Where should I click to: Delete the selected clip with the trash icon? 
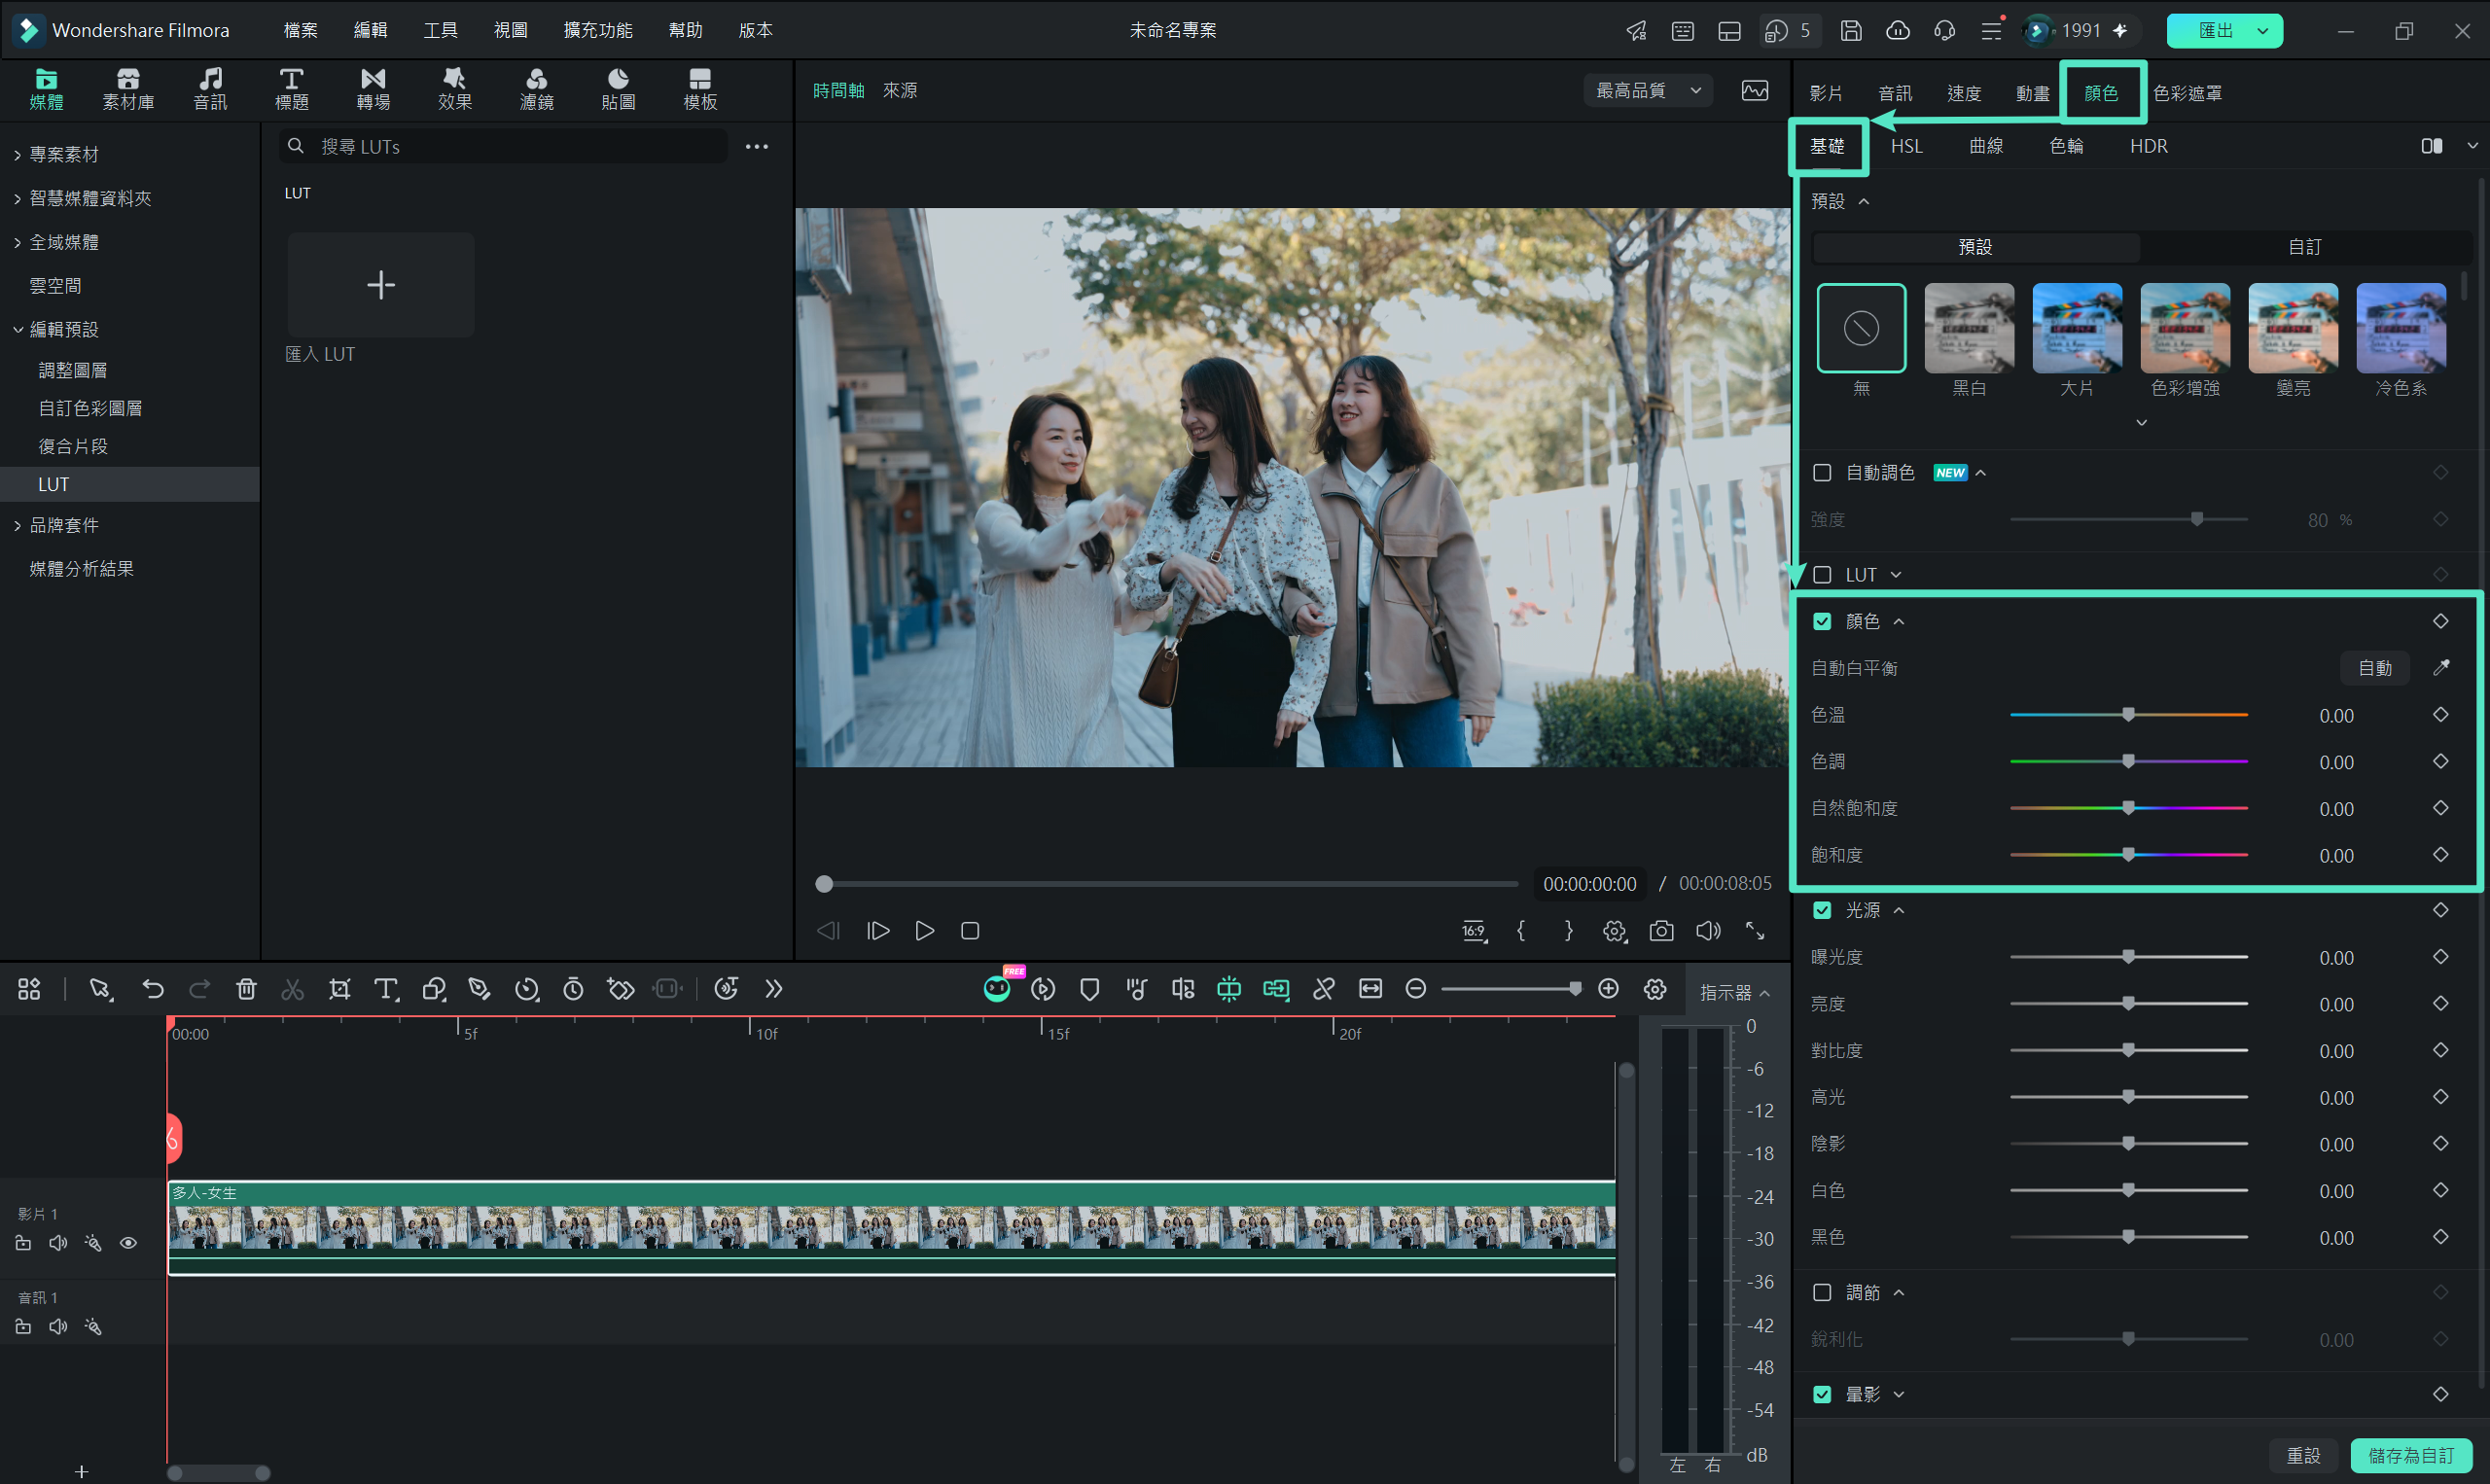[246, 989]
